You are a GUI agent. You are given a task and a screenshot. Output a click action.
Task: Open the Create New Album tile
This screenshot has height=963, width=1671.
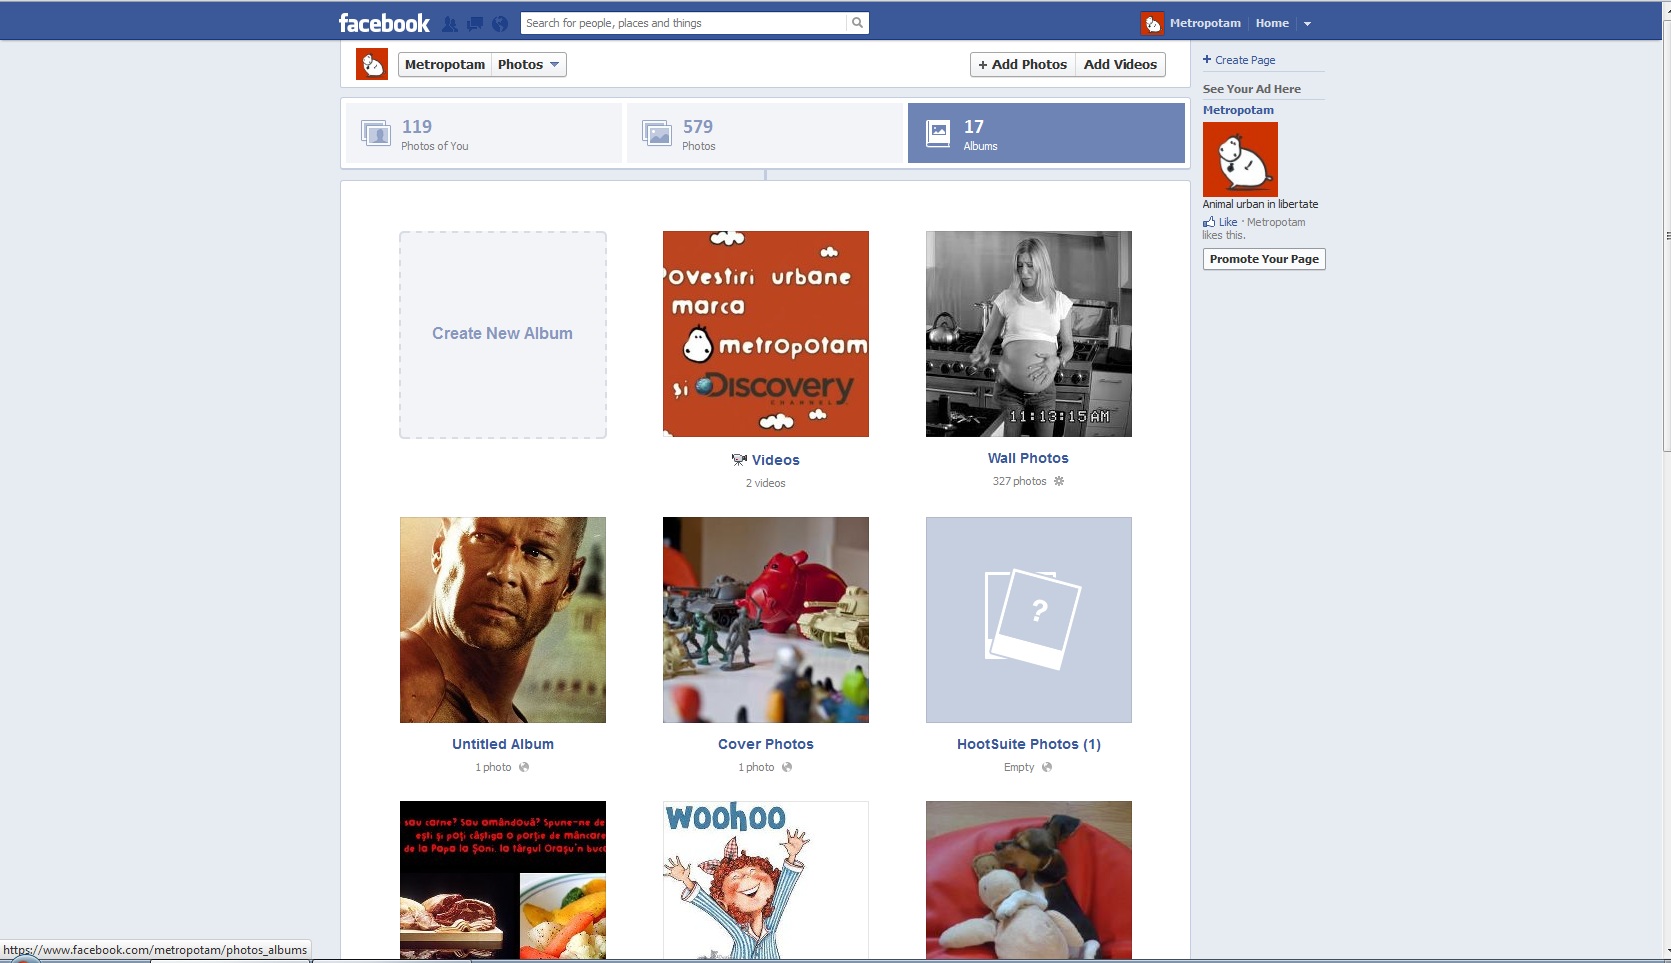(x=503, y=334)
